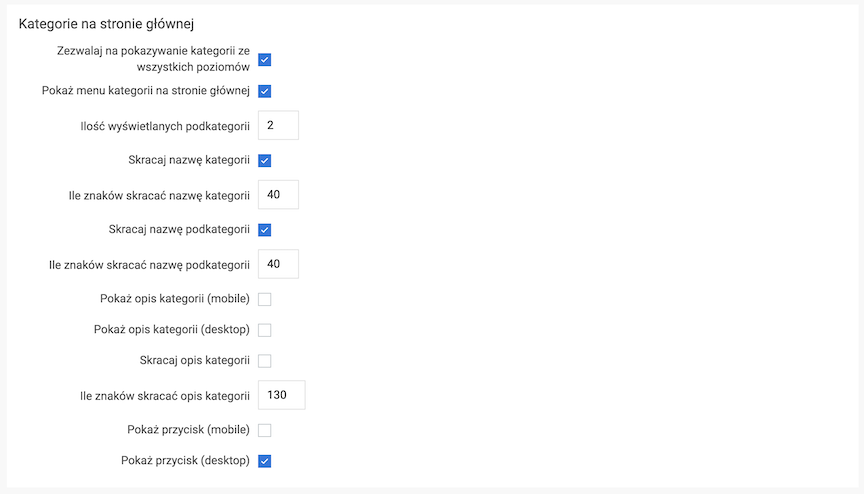The width and height of the screenshot is (864, 494).
Task: Enable 'Pokaż opis kategorii (mobile)' checkbox
Action: tap(264, 299)
